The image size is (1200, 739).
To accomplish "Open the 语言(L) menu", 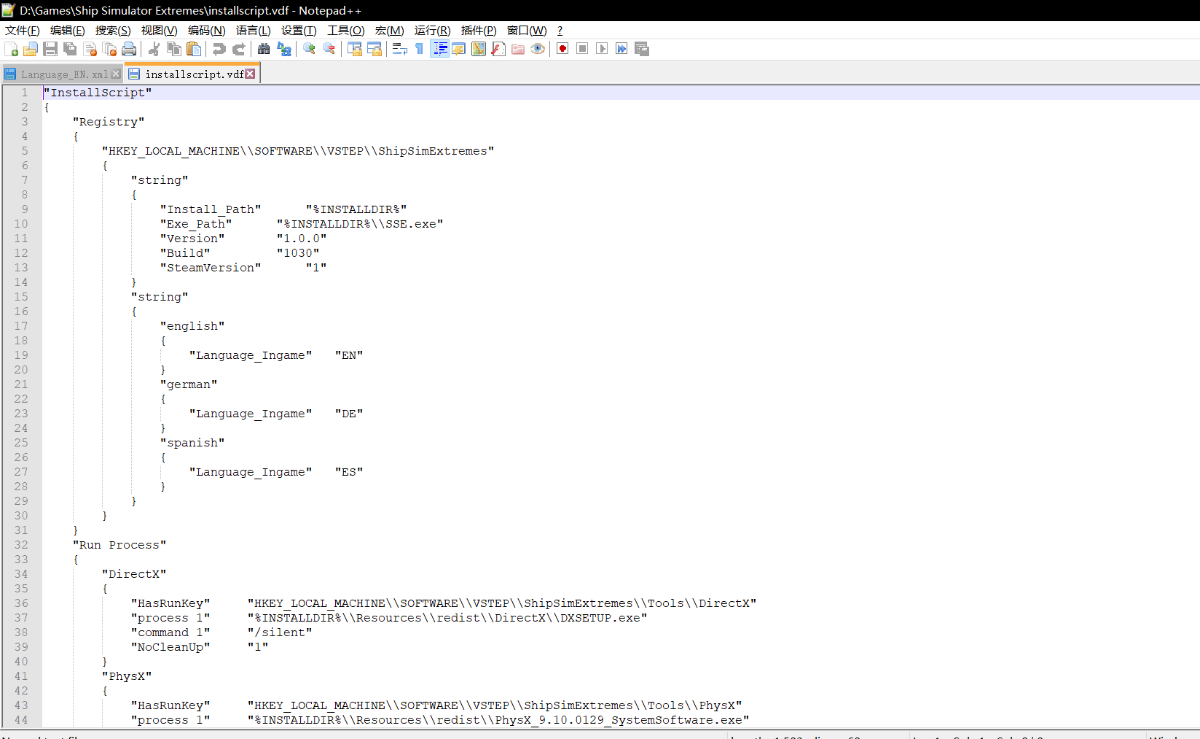I will point(254,31).
